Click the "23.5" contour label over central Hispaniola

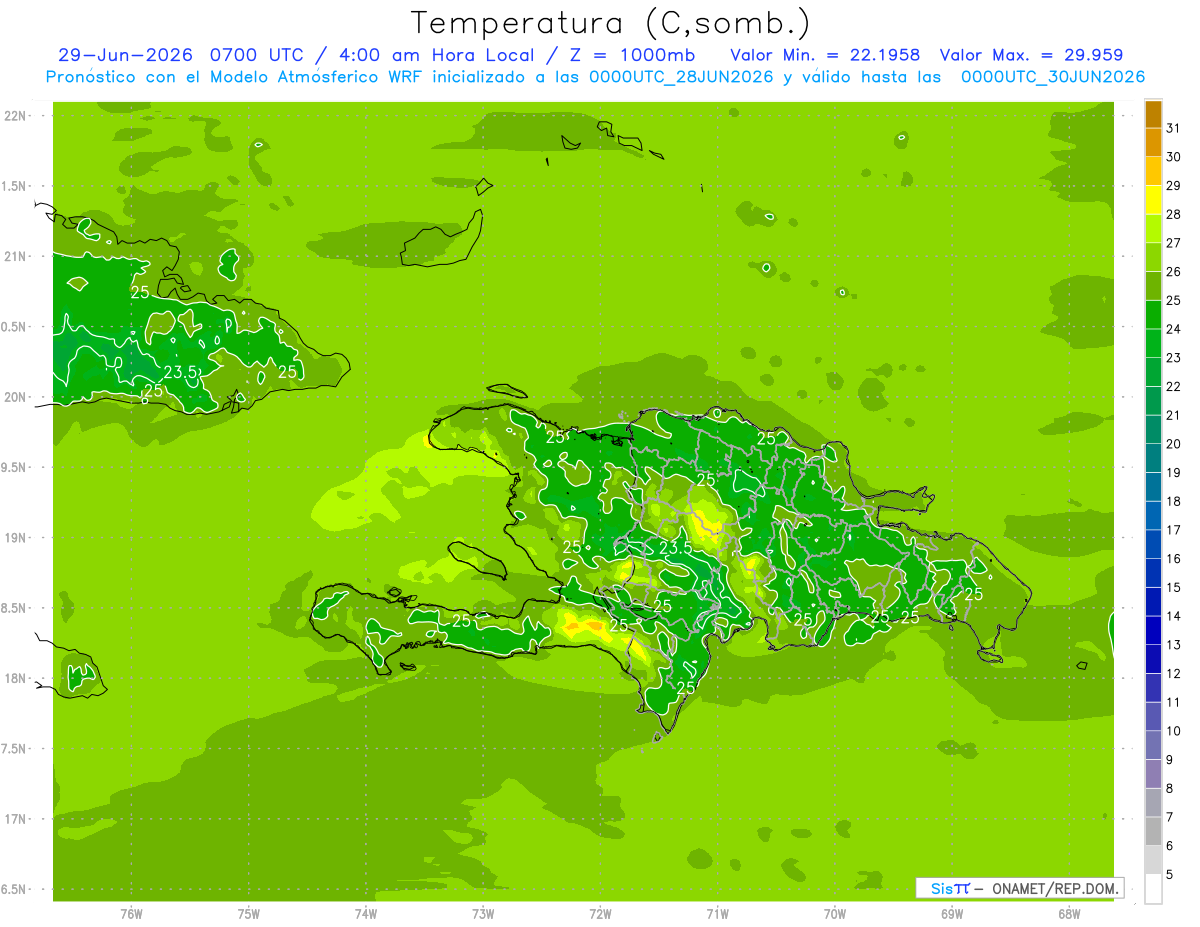[x=676, y=548]
